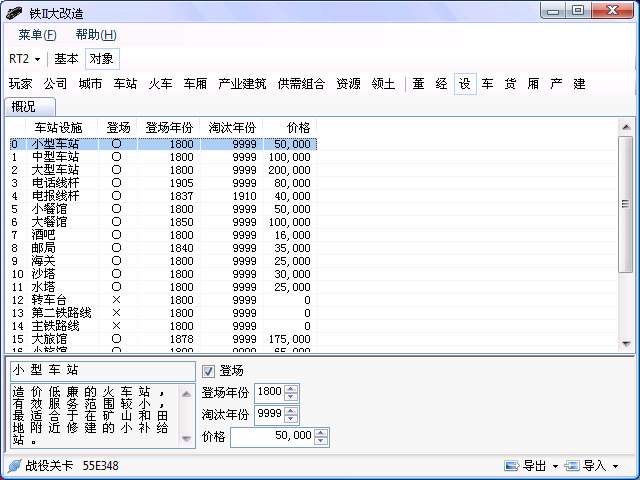Open the 帮助(H) menu
Image resolution: width=640 pixels, height=480 pixels.
96,35
